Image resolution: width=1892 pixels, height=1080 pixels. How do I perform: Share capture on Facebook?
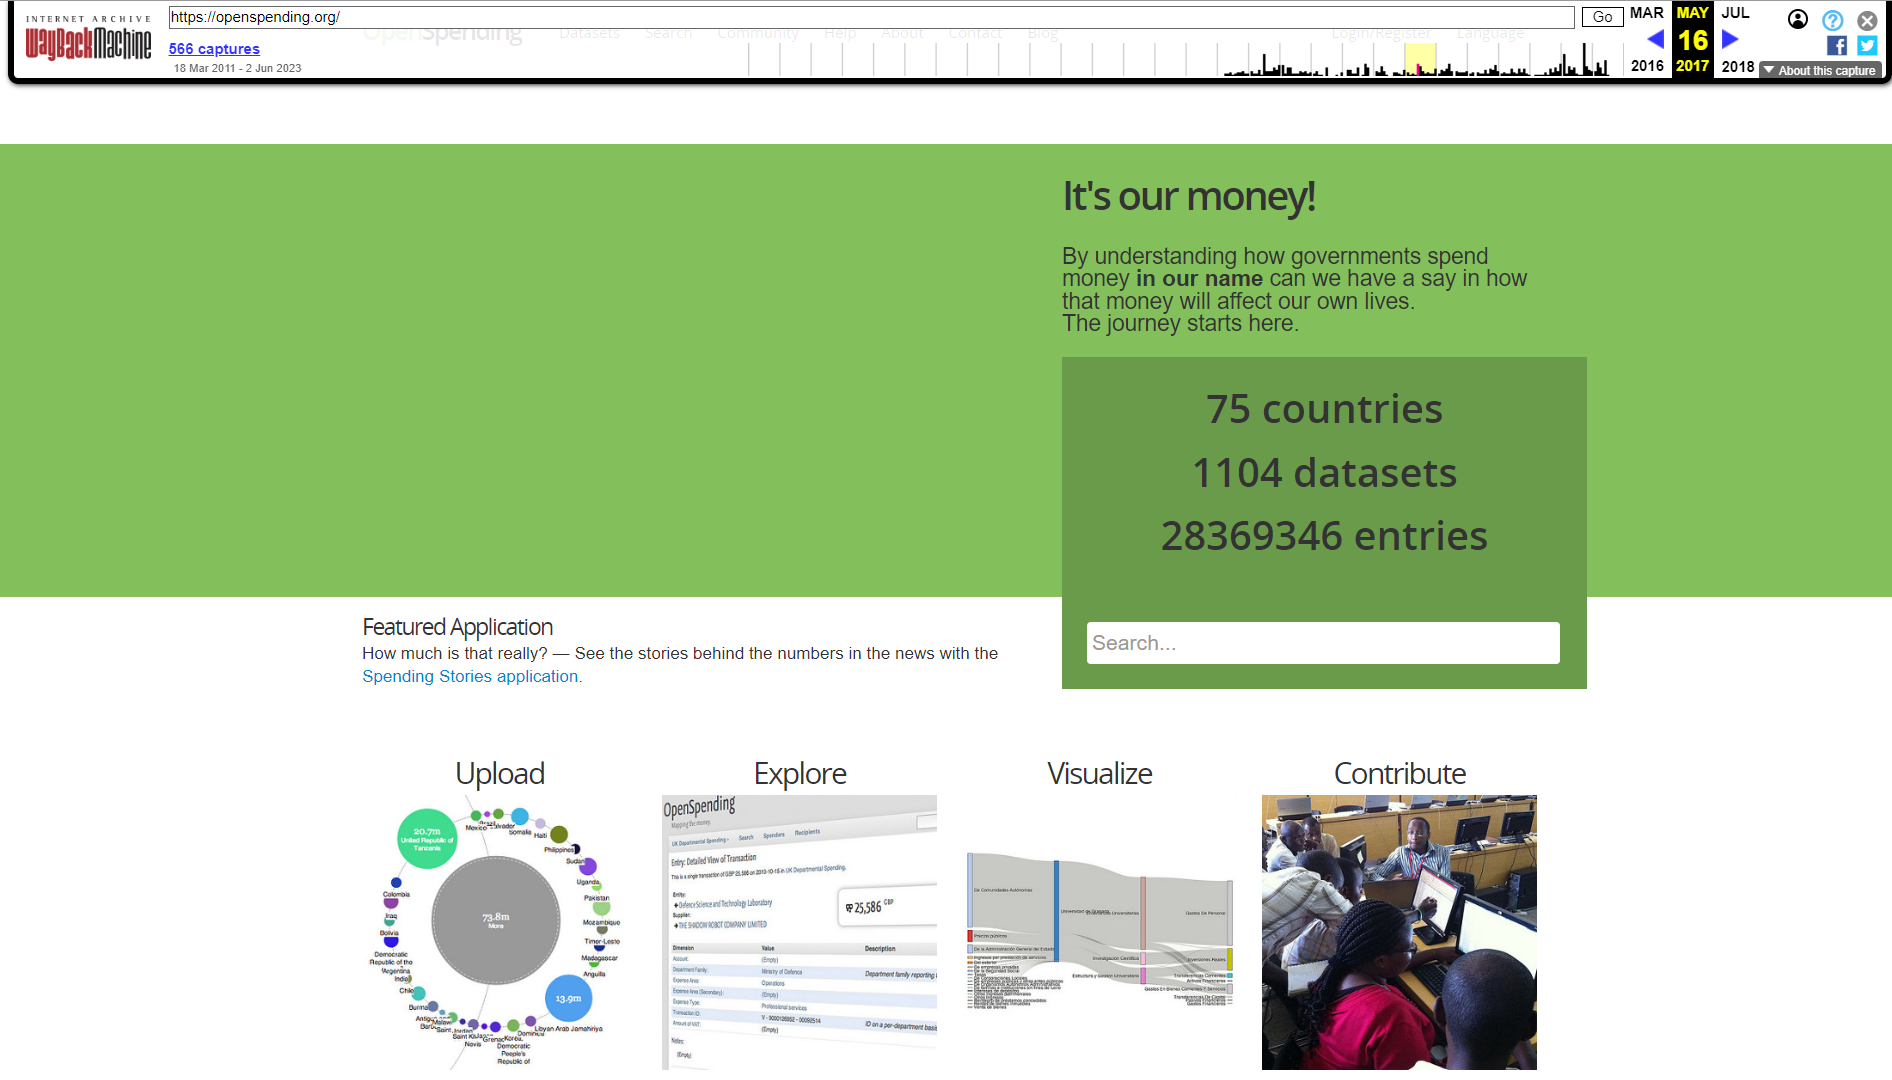tap(1837, 46)
